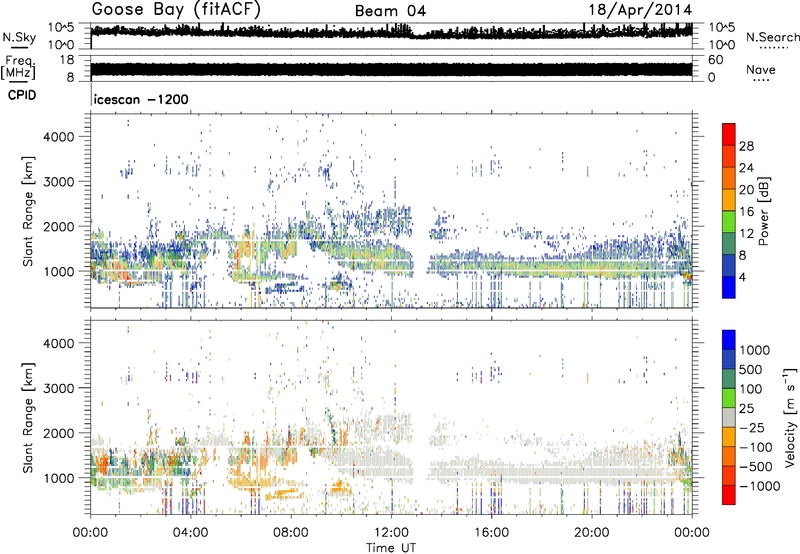Click the '60' Nave axis tick
Image resolution: width=800 pixels, height=554 pixels.
(x=715, y=60)
